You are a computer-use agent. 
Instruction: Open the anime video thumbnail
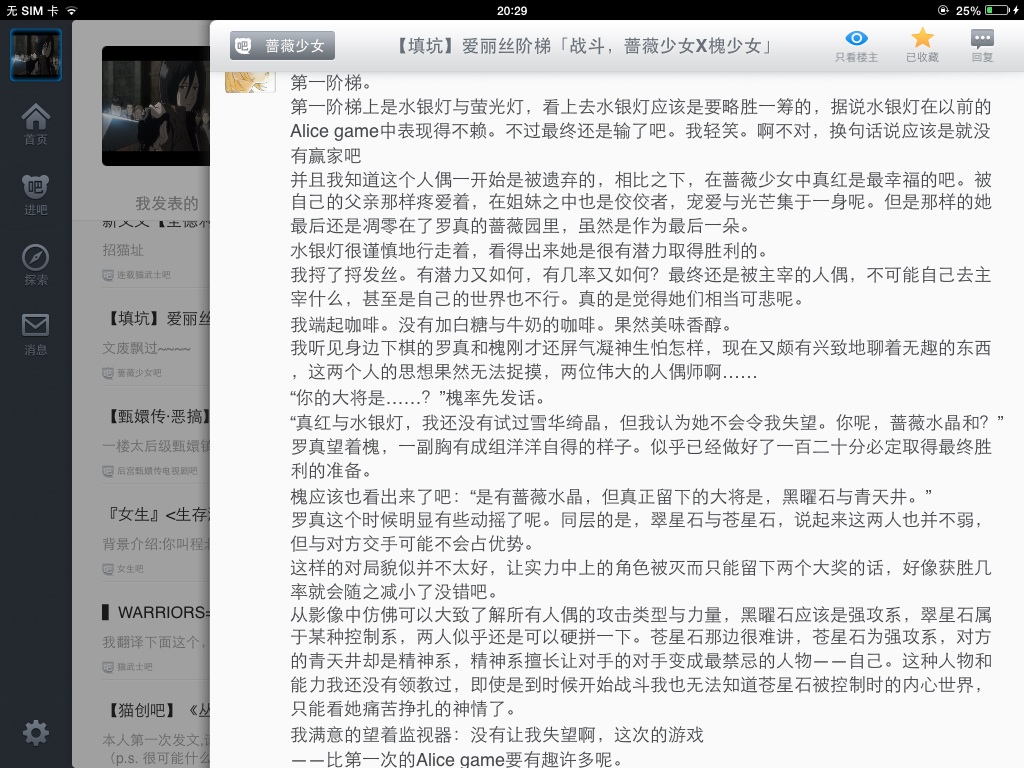[x=156, y=105]
